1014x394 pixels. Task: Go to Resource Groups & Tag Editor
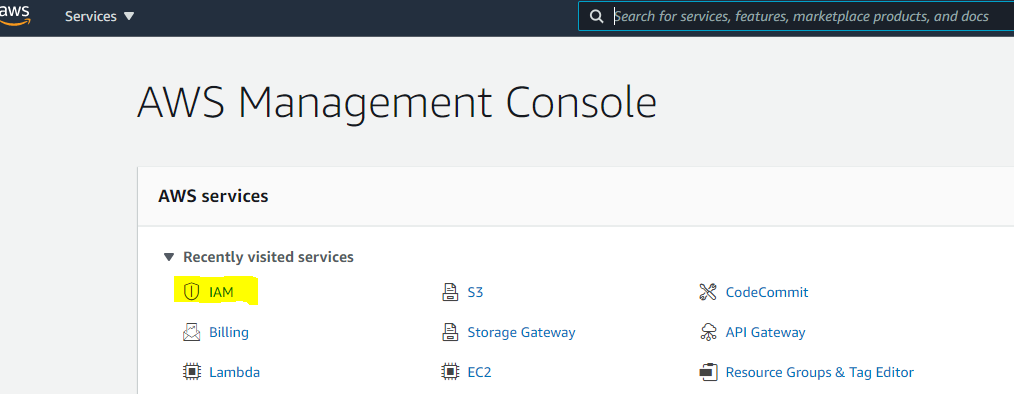coord(819,372)
